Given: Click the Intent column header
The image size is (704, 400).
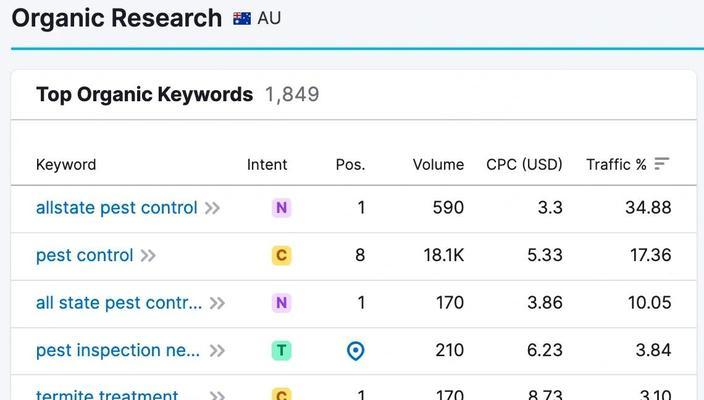Looking at the screenshot, I should coord(267,164).
